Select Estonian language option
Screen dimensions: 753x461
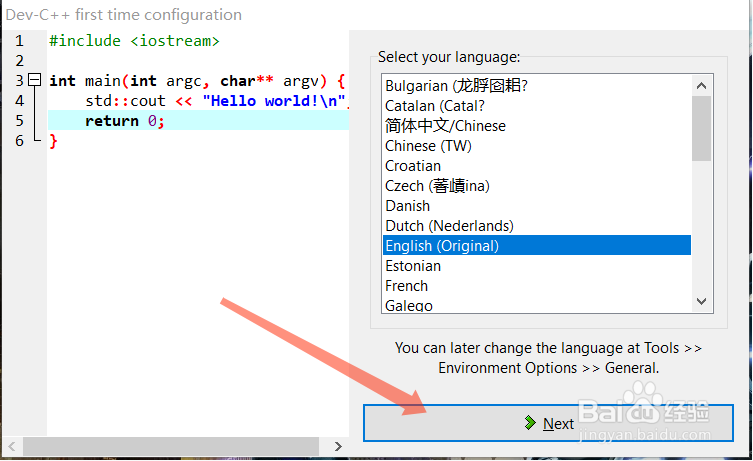[x=536, y=266]
